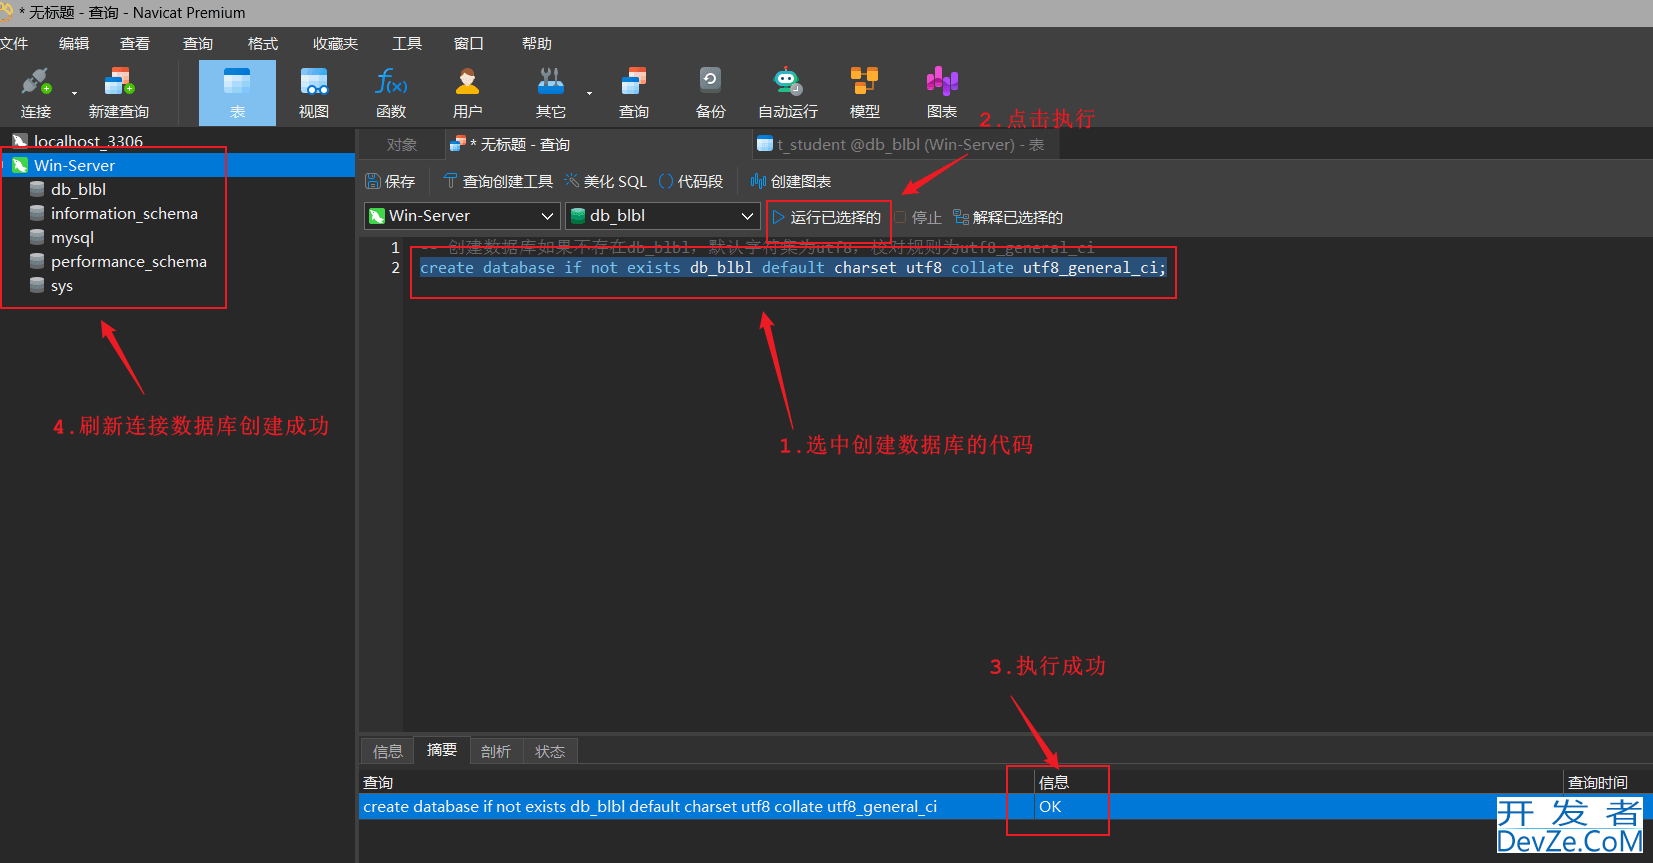Viewport: 1653px width, 863px height.
Task: Open the User (用户) toolbar icon
Action: [467, 82]
